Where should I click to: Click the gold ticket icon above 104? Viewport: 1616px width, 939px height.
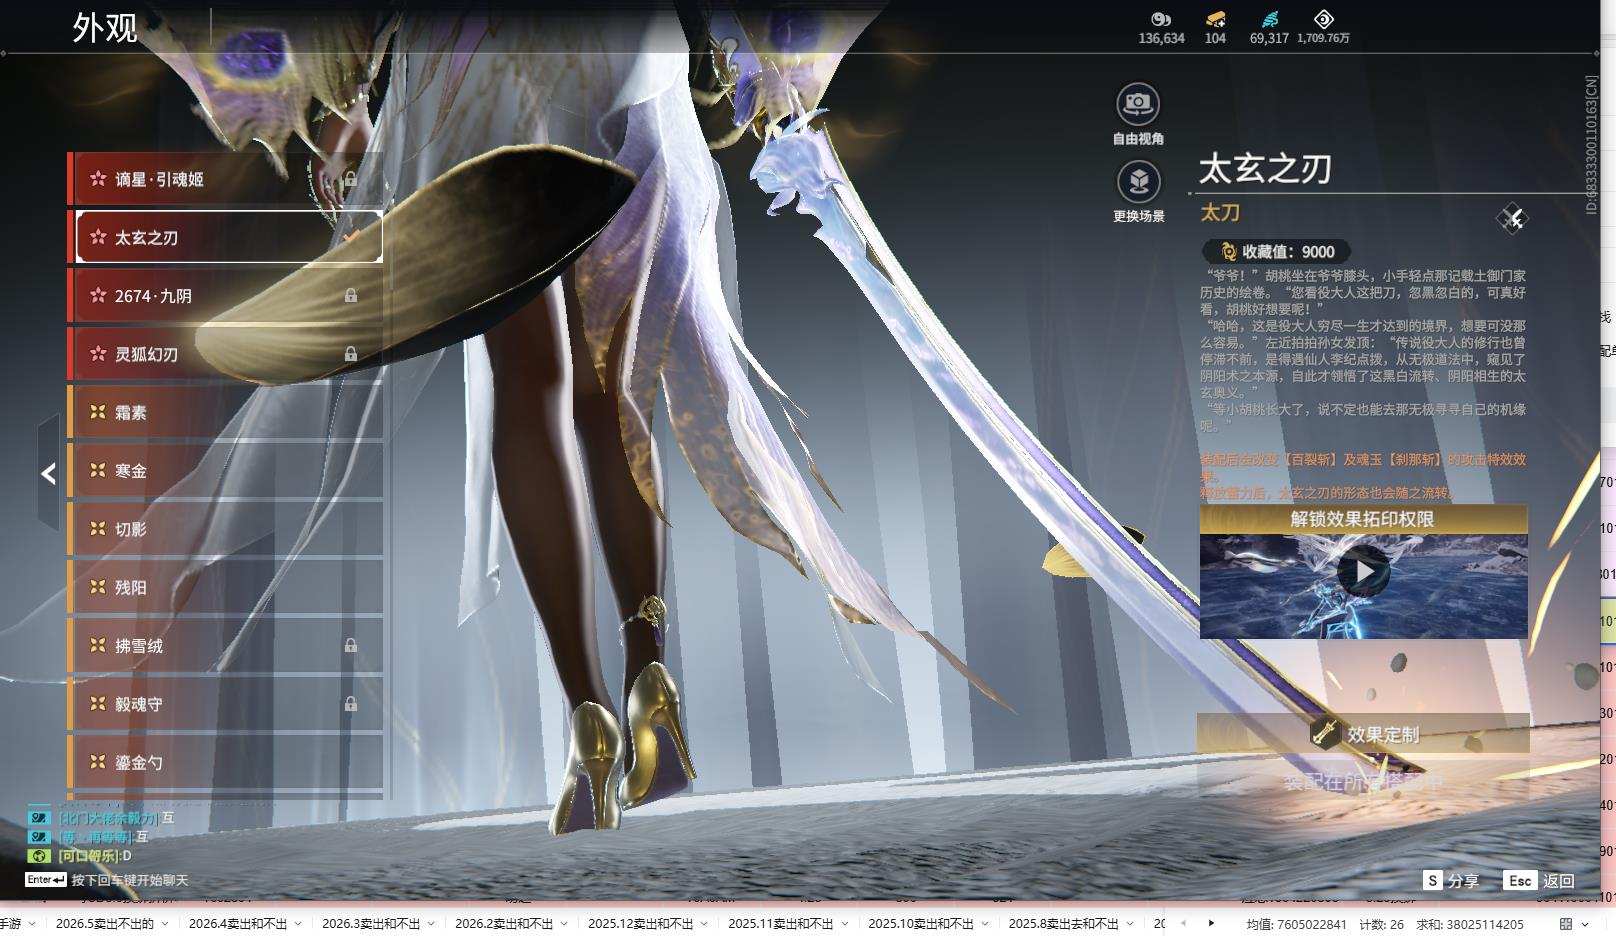[x=1215, y=19]
